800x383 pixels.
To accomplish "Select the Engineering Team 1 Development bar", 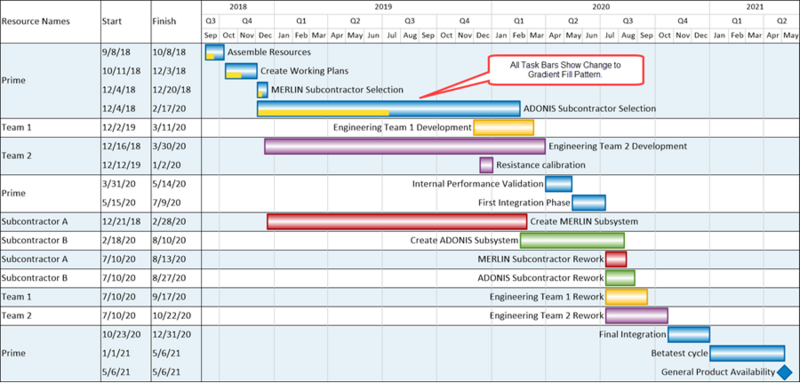I will pyautogui.click(x=504, y=127).
